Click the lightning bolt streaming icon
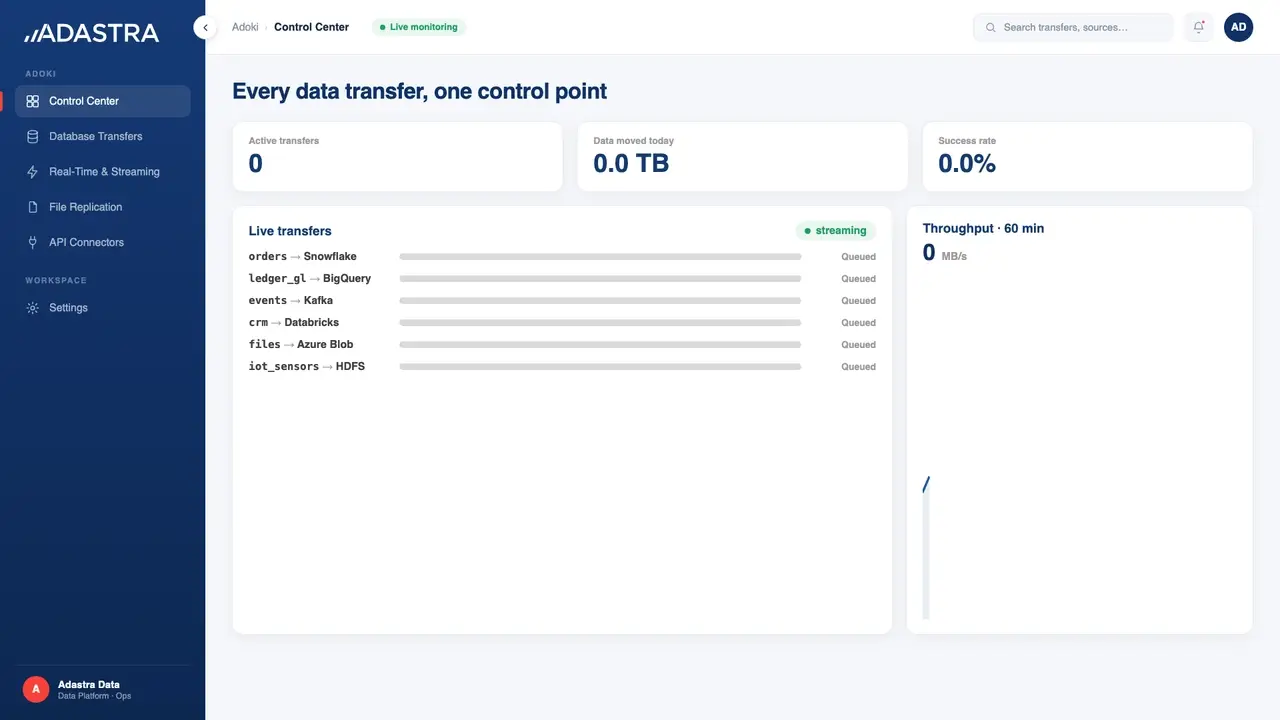The width and height of the screenshot is (1280, 720). (x=33, y=172)
